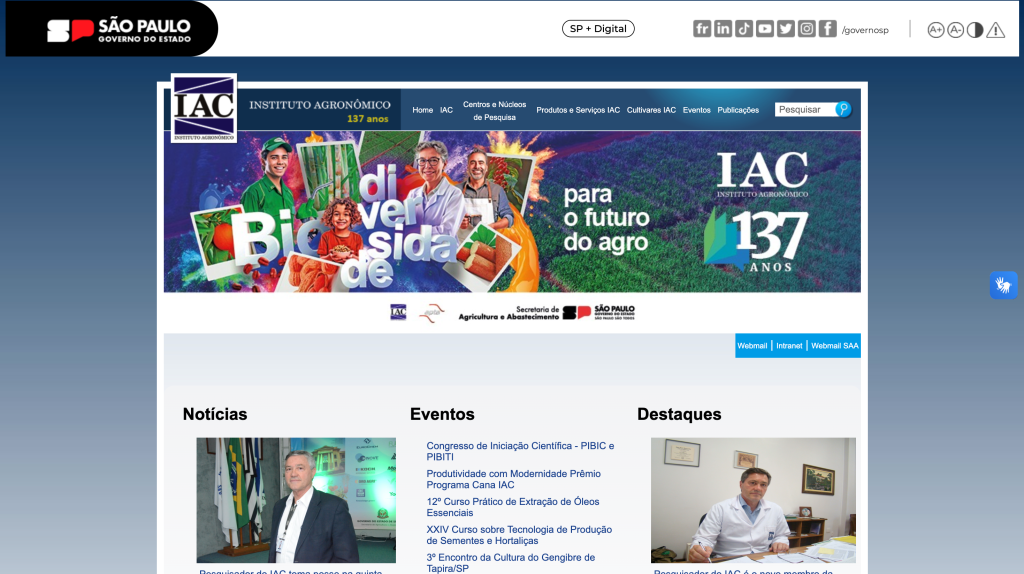The width and height of the screenshot is (1024, 574).
Task: Open the Eventos menu item
Action: tap(697, 110)
